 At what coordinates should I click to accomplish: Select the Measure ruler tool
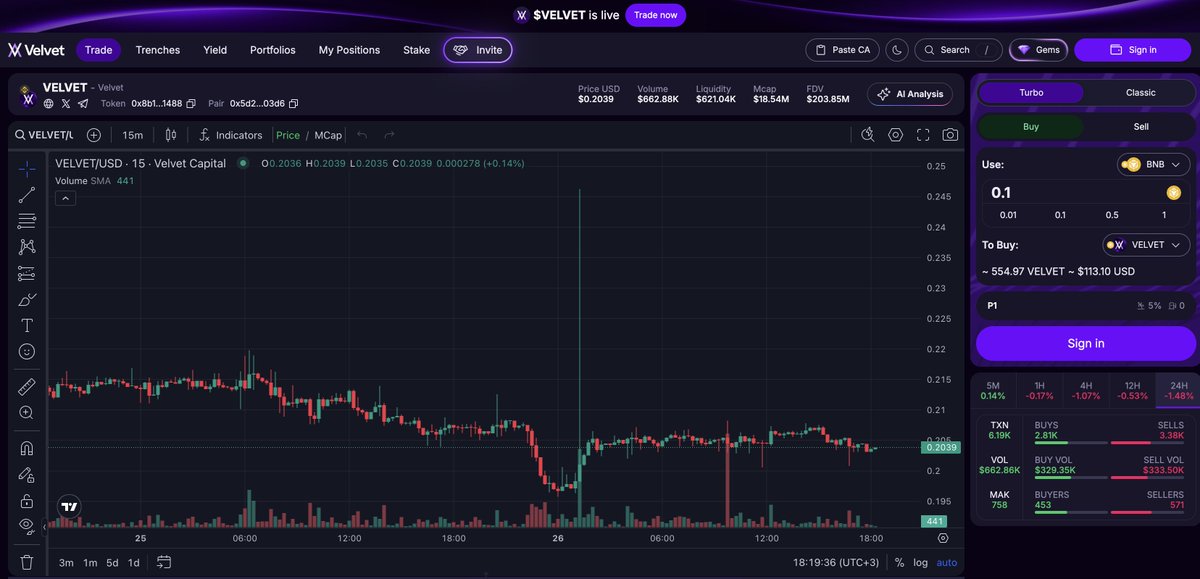pyautogui.click(x=27, y=386)
